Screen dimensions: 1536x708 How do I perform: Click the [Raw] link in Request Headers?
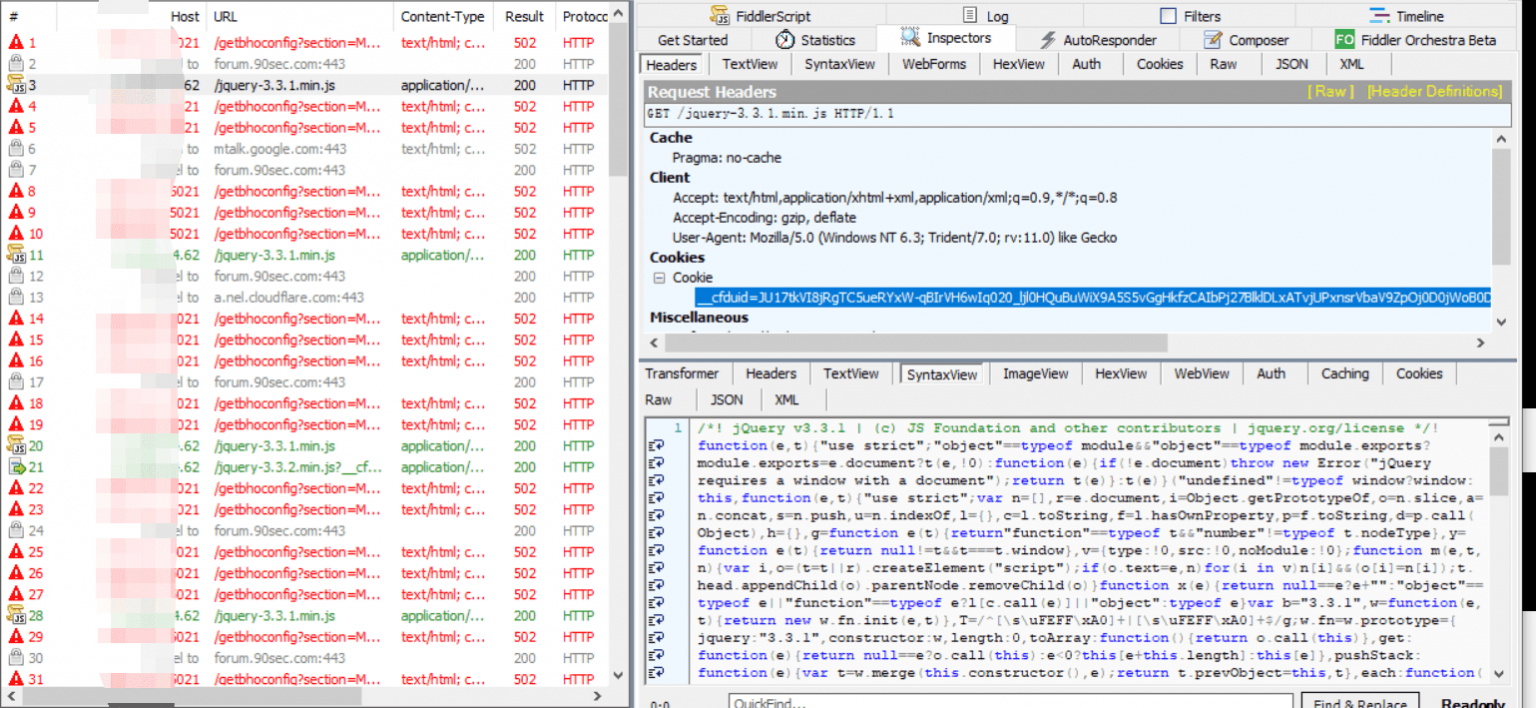pos(1330,91)
